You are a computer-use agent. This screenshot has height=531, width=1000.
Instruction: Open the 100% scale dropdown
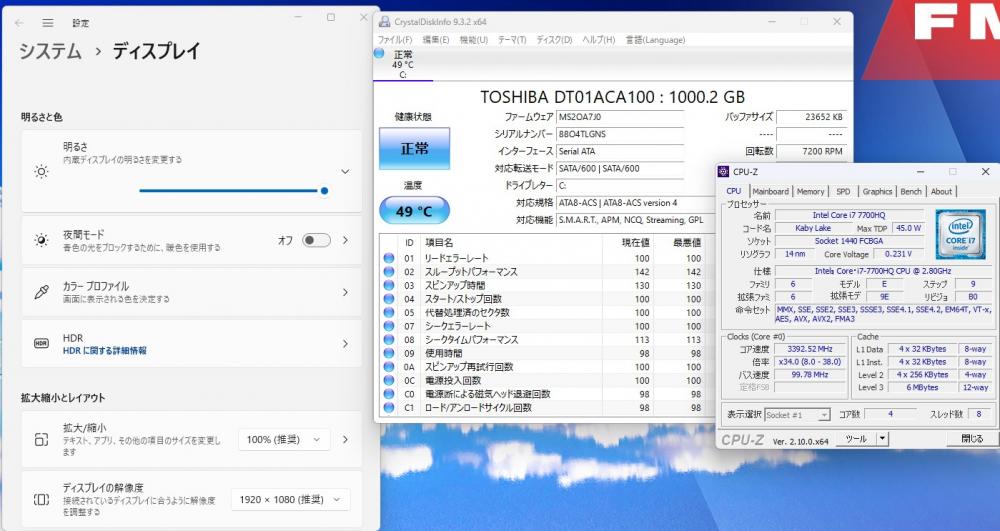coord(284,439)
